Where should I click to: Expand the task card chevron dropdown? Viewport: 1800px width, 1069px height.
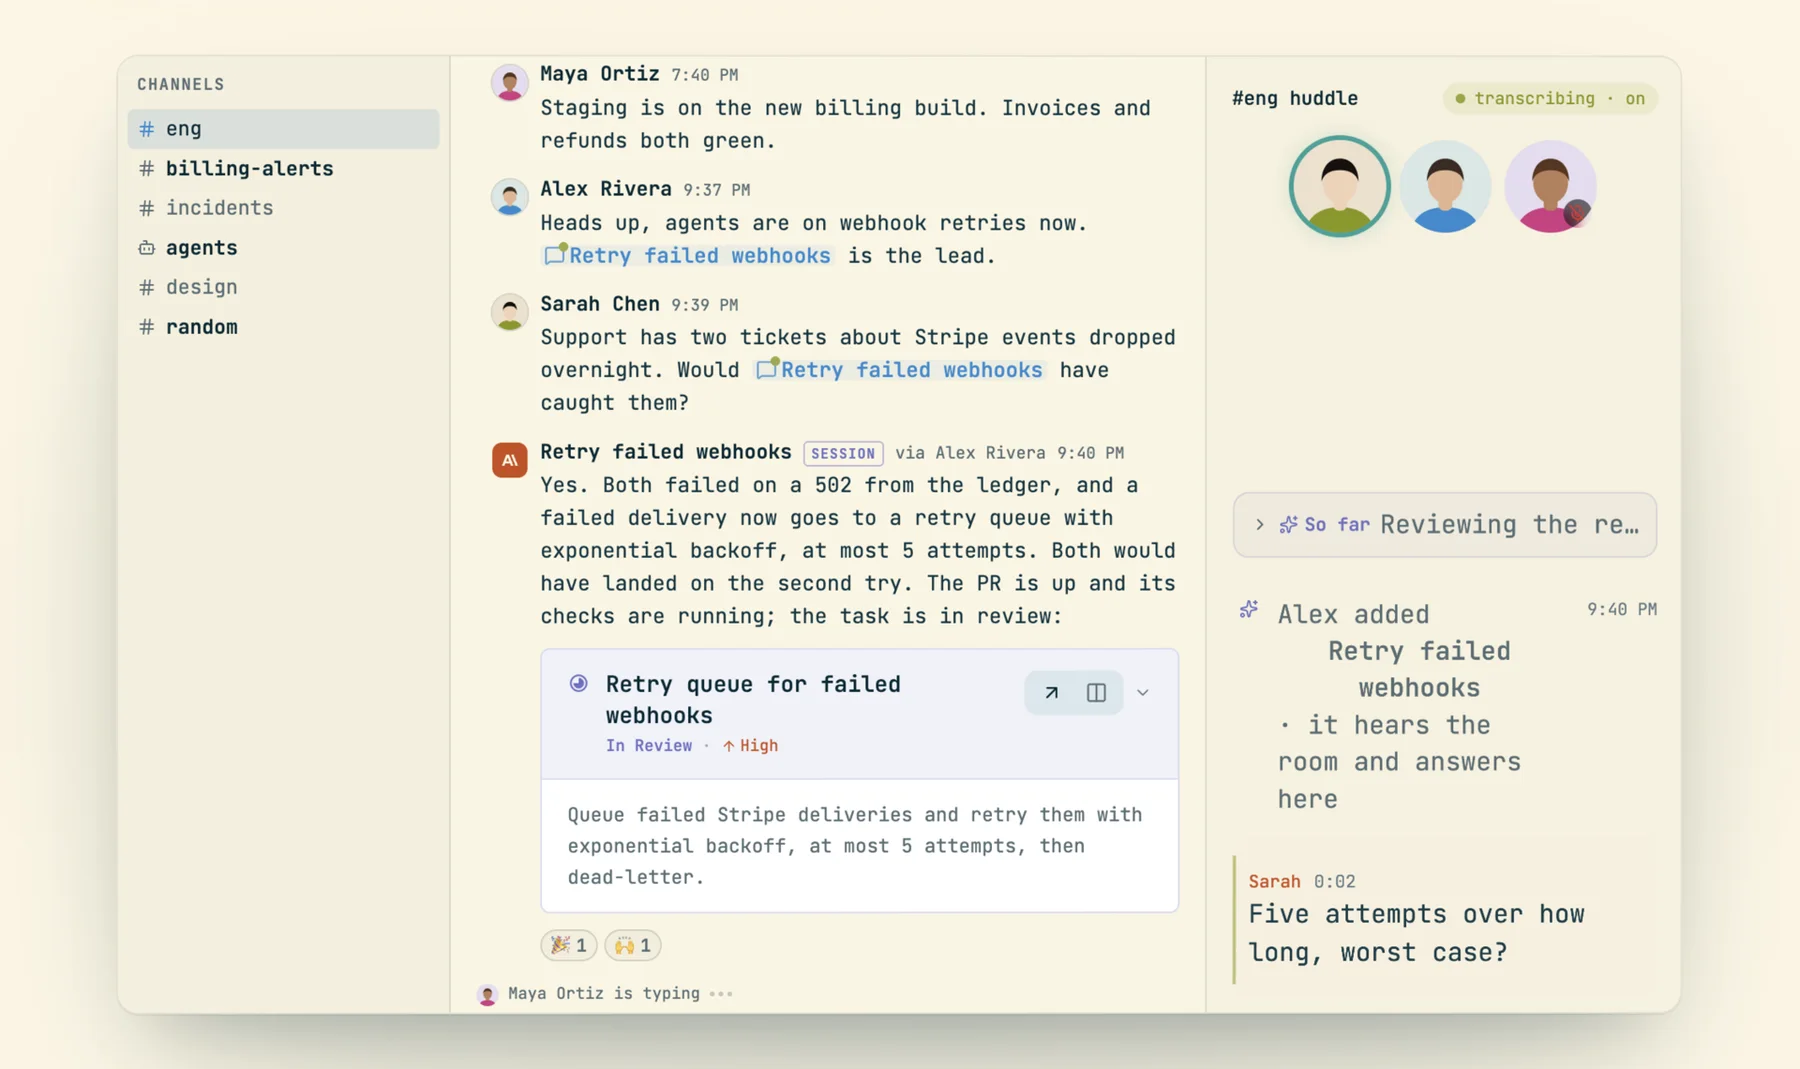(x=1142, y=692)
